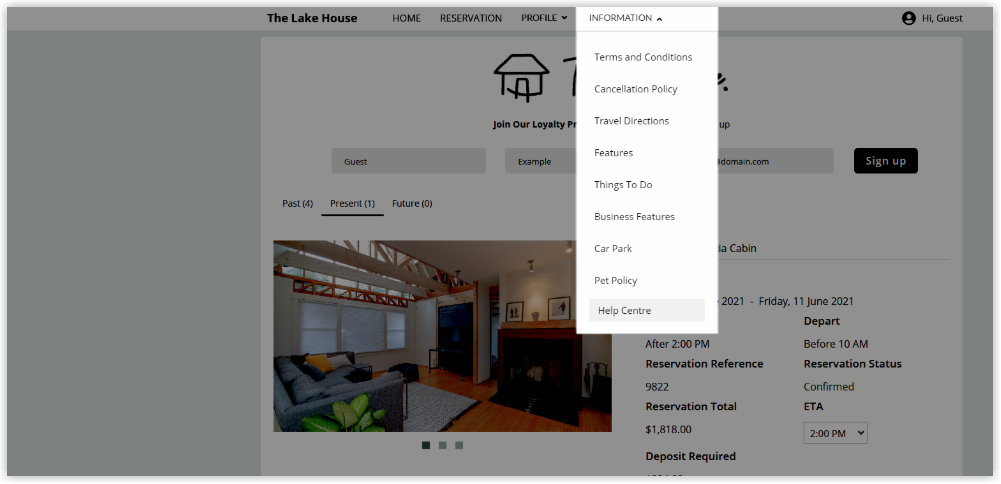Click the guest user avatar icon
The height and width of the screenshot is (484, 1001).
(908, 19)
